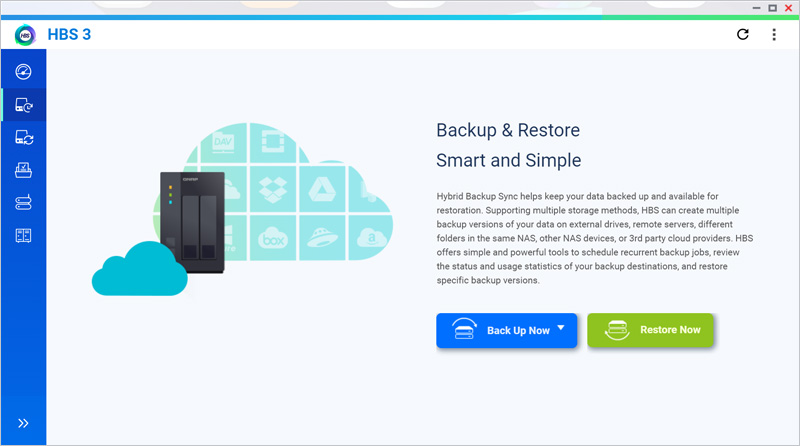Image resolution: width=800 pixels, height=446 pixels.
Task: Click the Dropbox tile in cloud illustration
Action: coord(273,189)
